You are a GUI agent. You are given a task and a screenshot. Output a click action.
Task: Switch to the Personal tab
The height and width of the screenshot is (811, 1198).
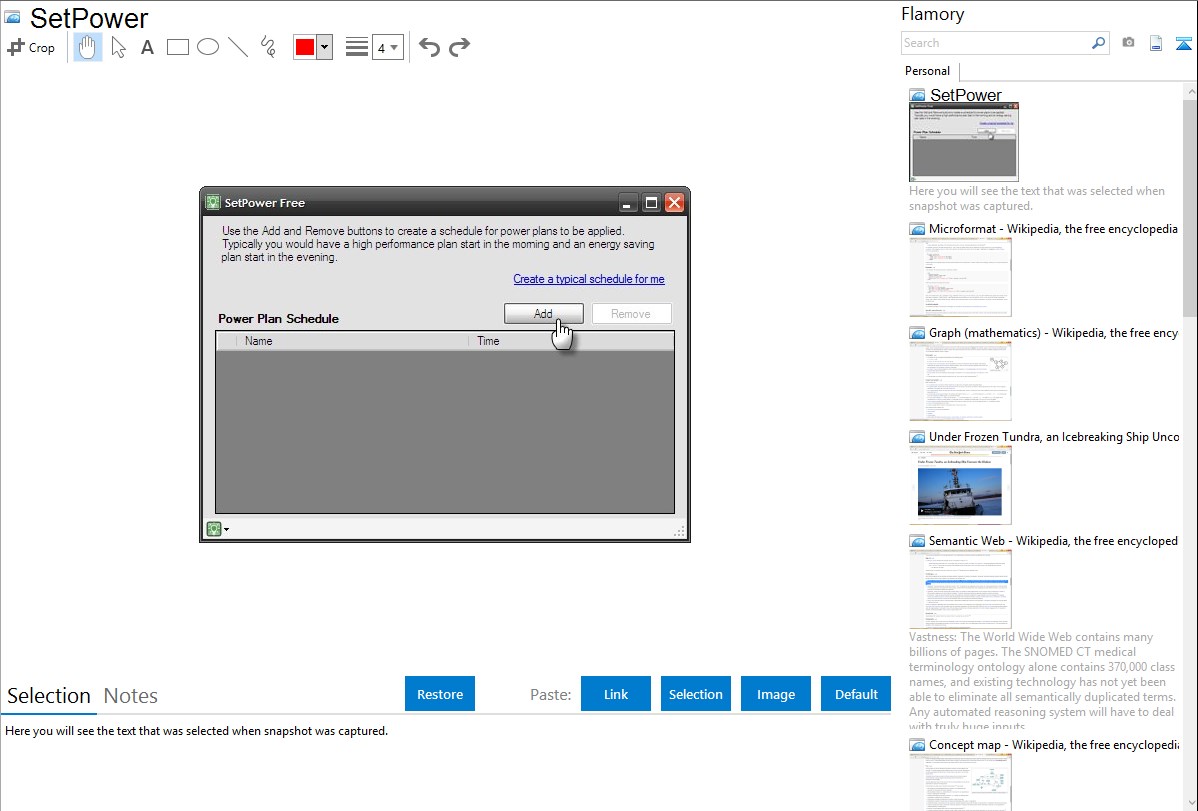[928, 71]
